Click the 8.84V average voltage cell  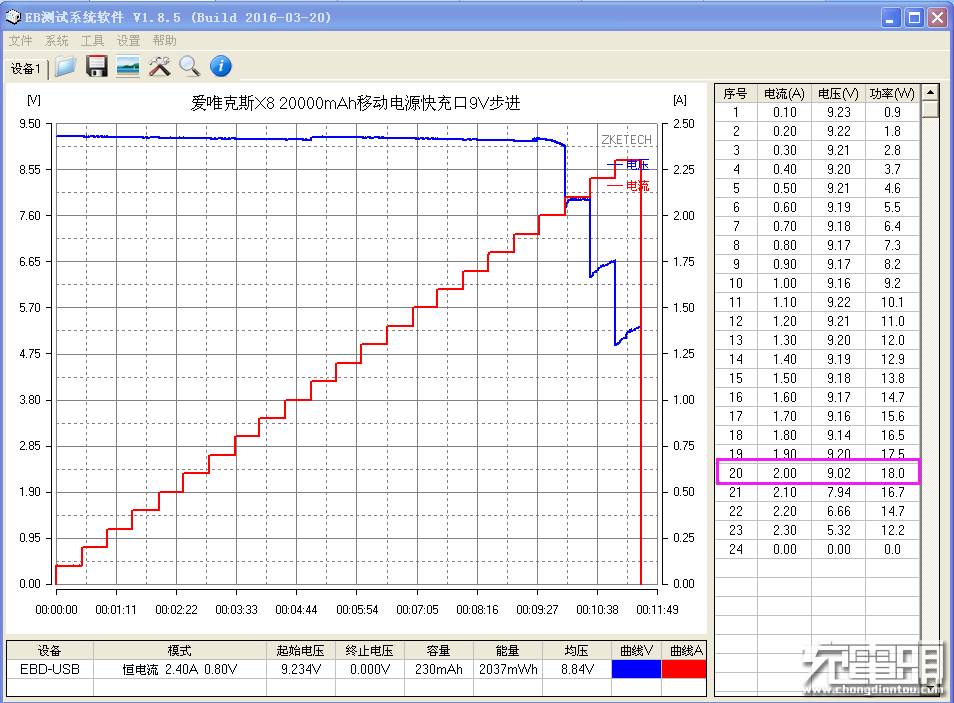coord(576,670)
